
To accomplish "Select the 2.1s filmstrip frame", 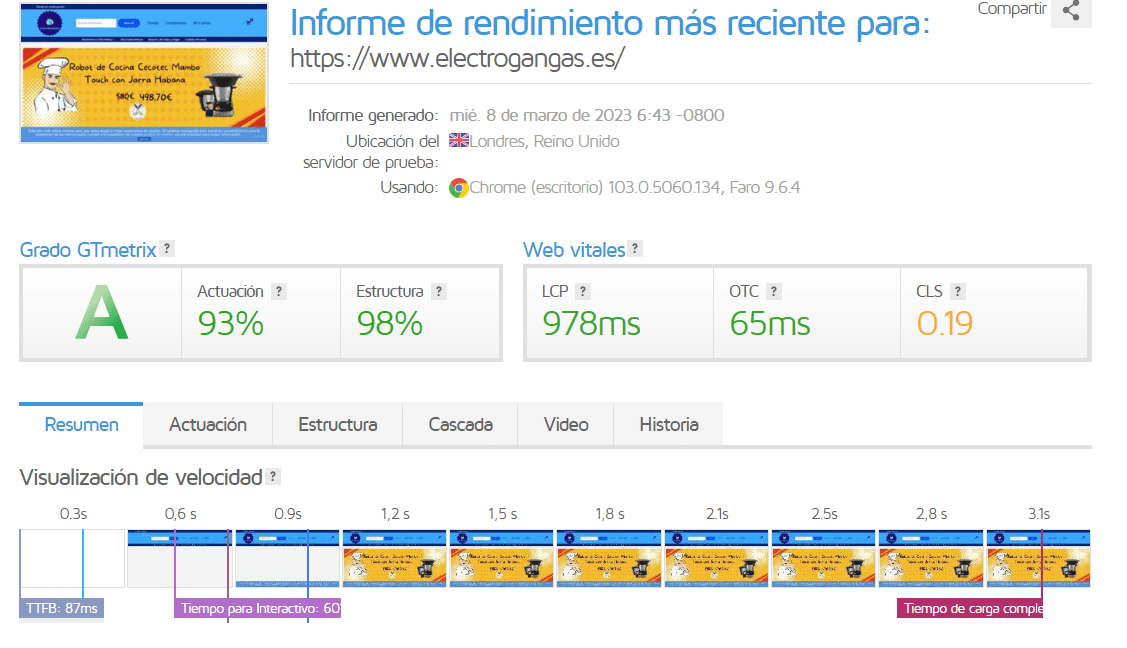I will click(717, 558).
